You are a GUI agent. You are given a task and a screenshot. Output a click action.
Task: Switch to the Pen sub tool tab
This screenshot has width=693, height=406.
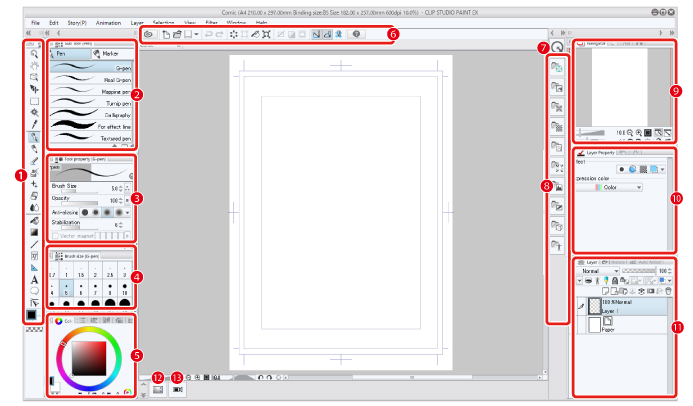click(70, 53)
